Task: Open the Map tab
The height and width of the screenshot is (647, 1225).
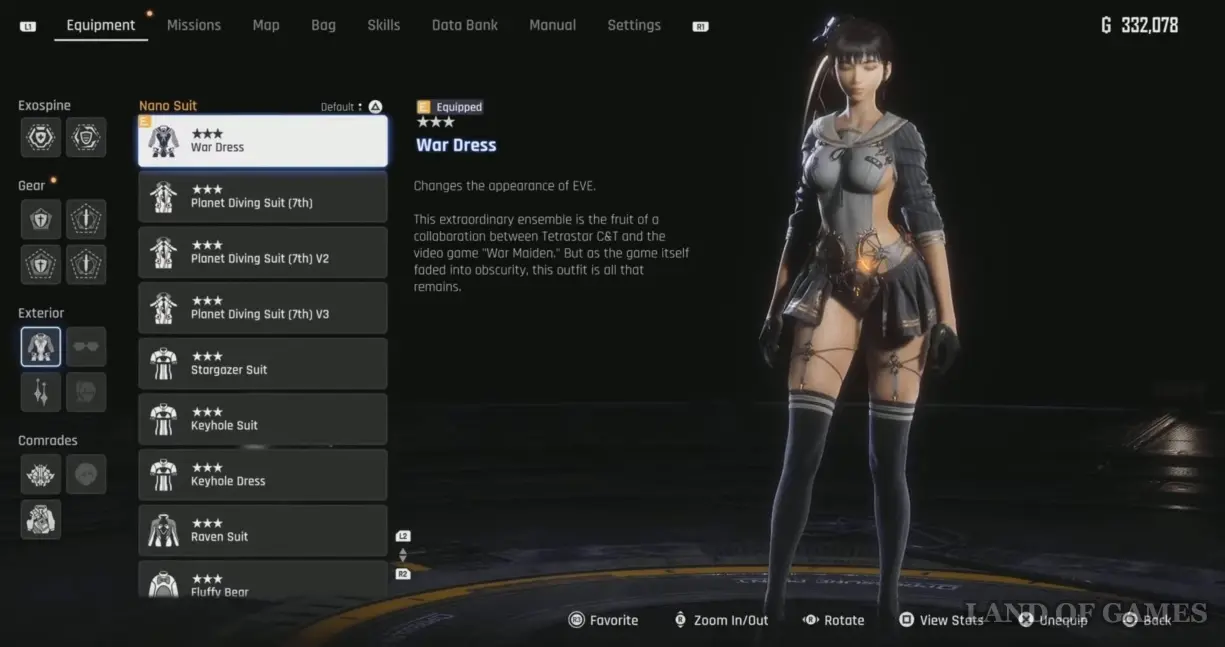Action: point(266,25)
